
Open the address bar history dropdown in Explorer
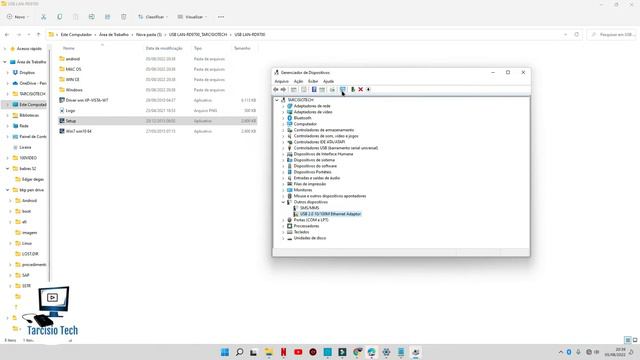[x=565, y=35]
